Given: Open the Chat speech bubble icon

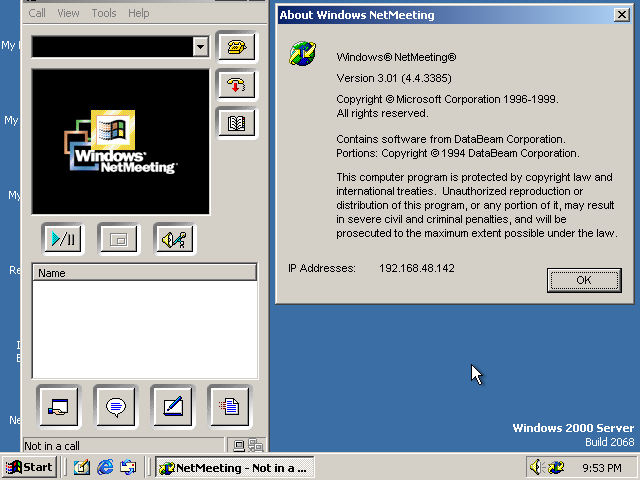Looking at the screenshot, I should click(x=116, y=407).
